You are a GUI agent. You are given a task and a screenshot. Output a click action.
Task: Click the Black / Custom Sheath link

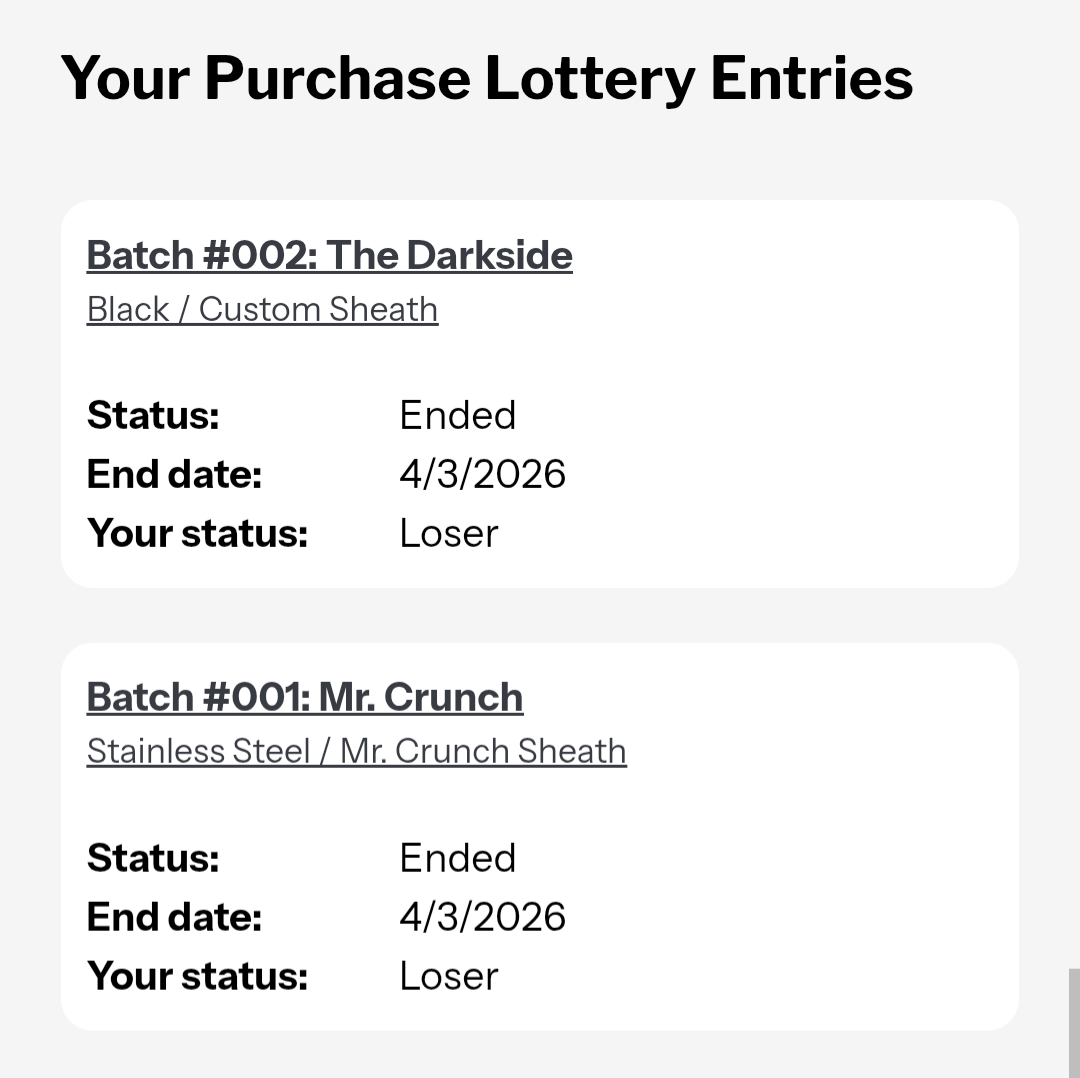click(262, 310)
